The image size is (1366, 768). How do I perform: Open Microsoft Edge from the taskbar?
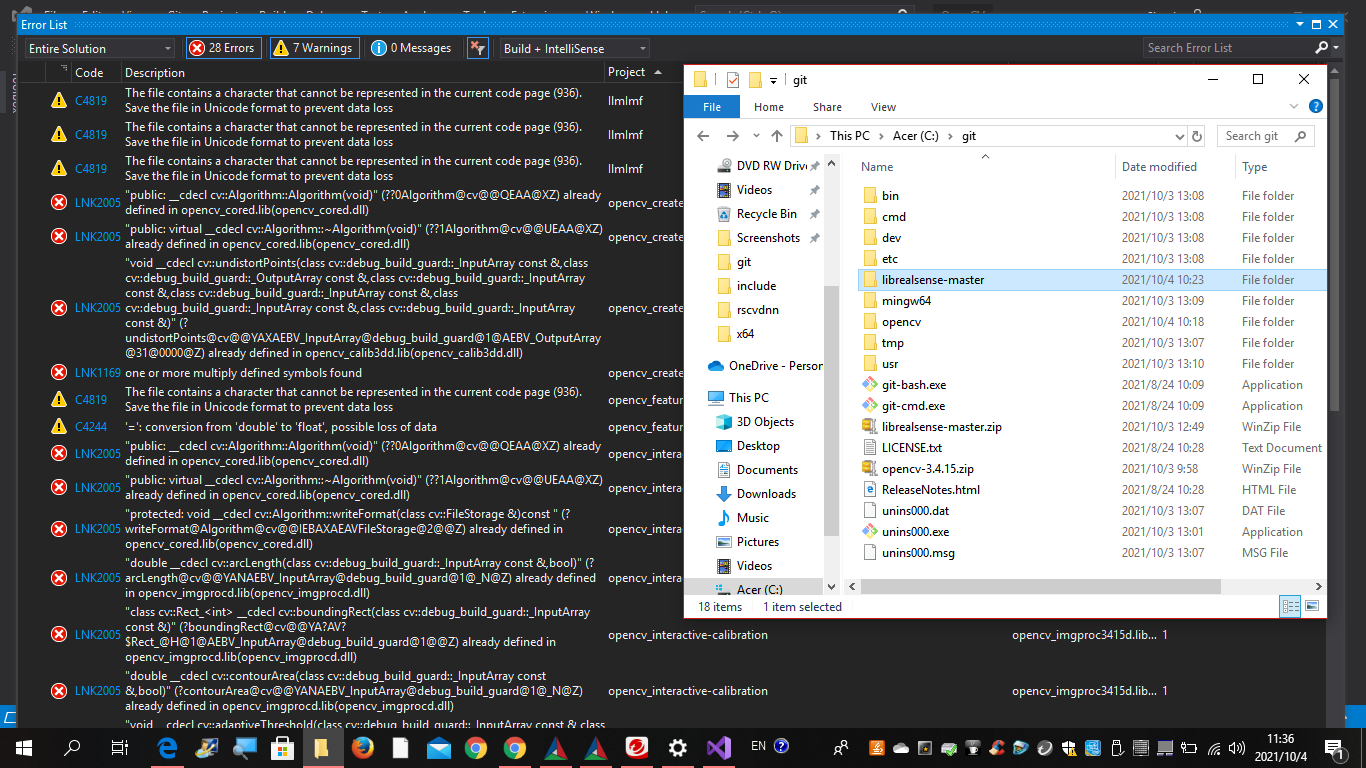click(x=167, y=747)
